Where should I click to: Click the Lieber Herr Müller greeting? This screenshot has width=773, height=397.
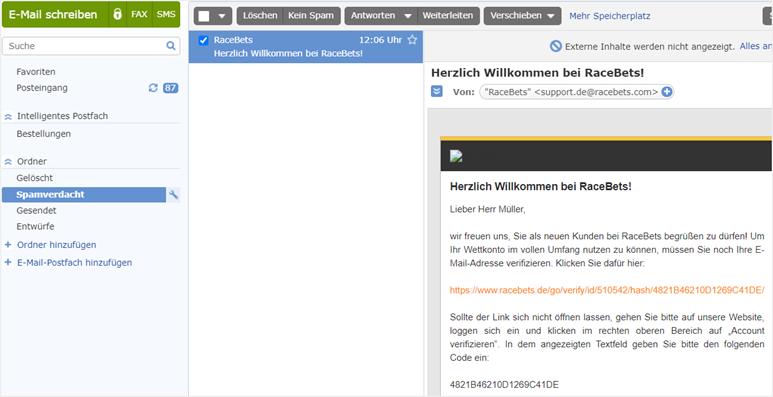point(488,209)
